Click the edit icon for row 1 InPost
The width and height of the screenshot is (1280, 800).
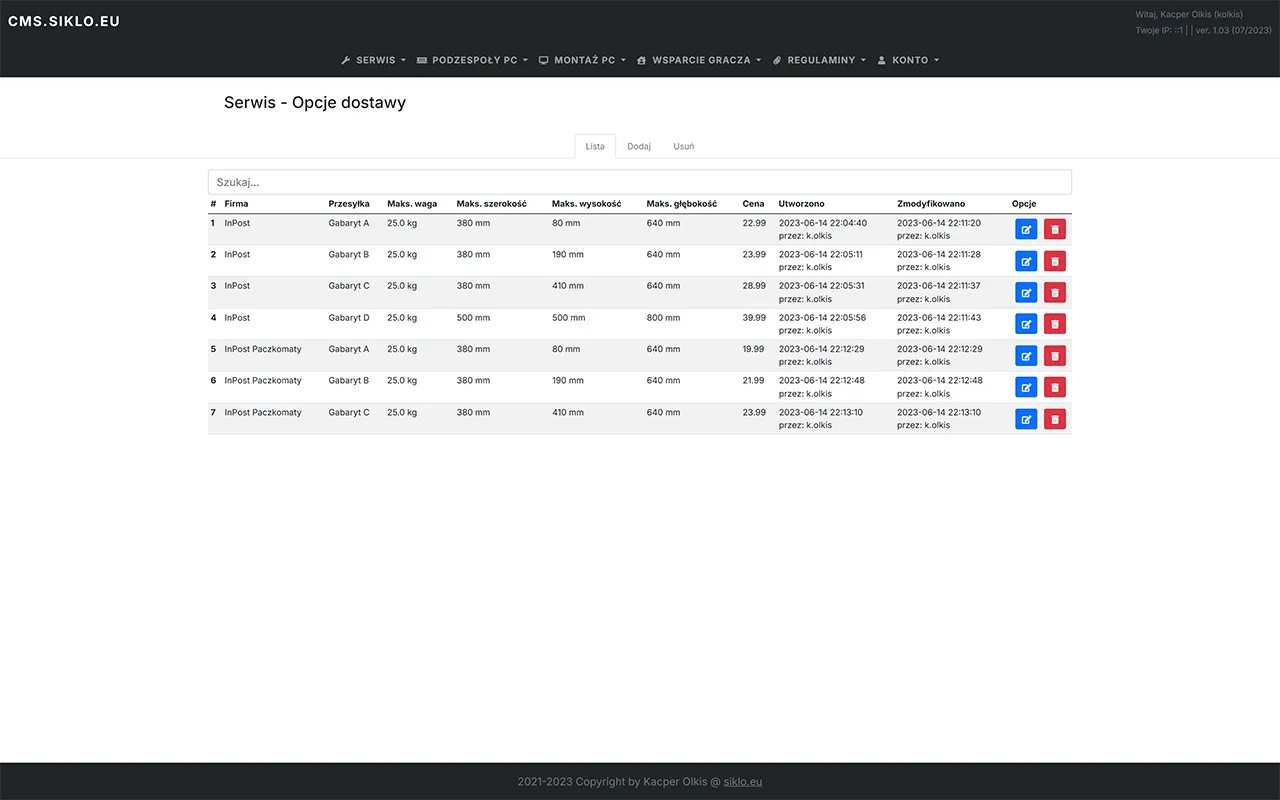coord(1026,229)
